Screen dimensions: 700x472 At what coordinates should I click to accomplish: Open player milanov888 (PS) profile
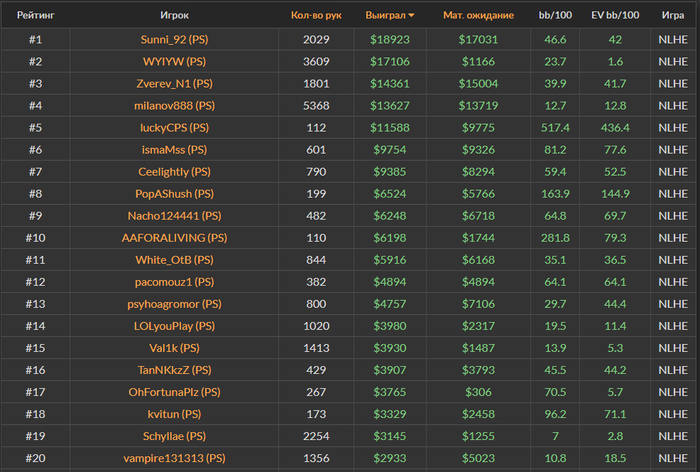(175, 105)
